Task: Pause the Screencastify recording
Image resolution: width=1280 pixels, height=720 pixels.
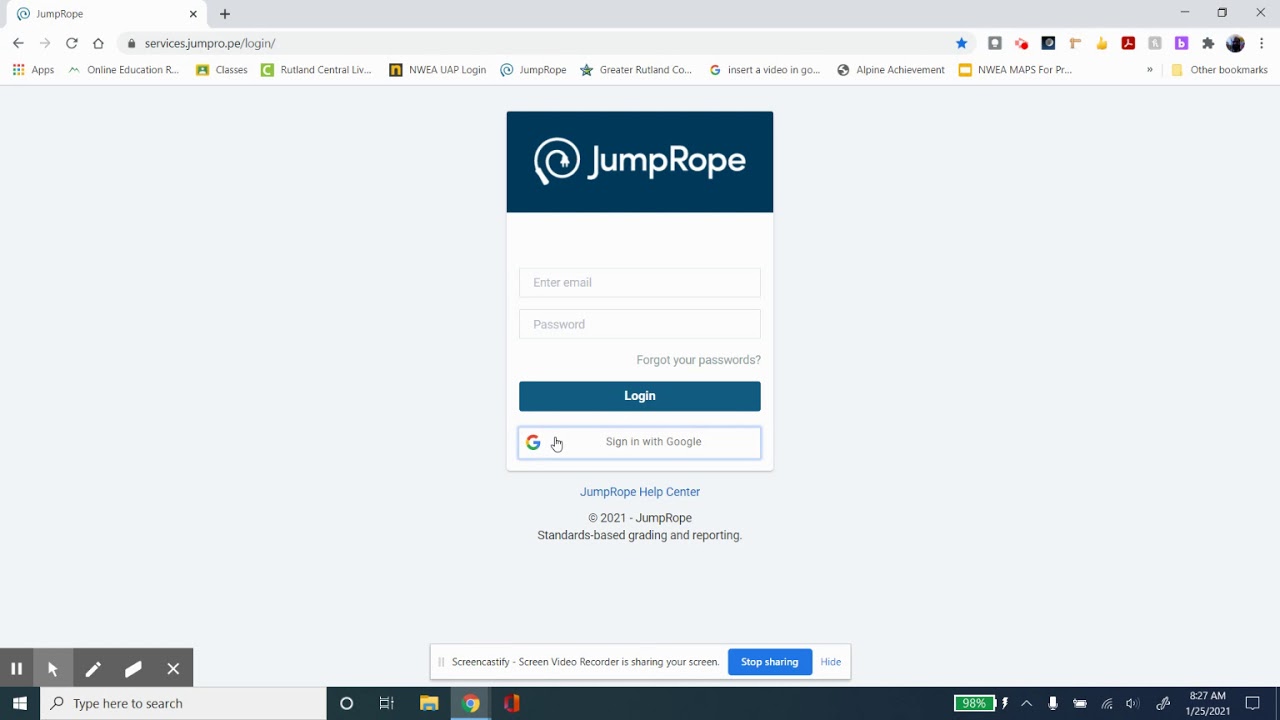Action: click(x=16, y=669)
